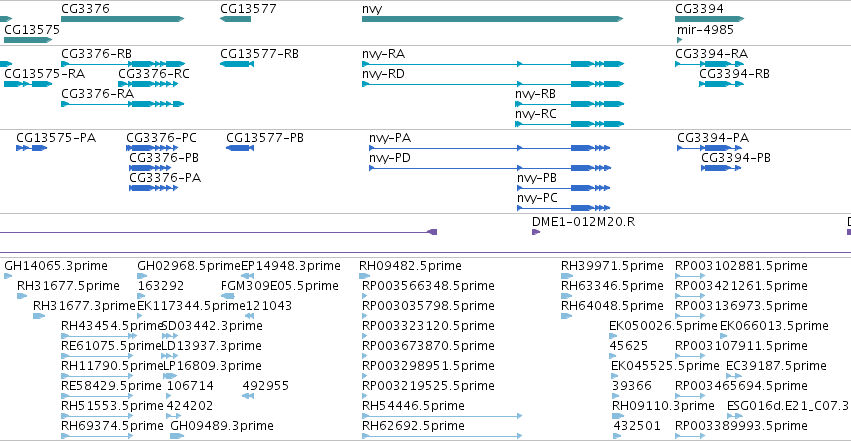Image resolution: width=851 pixels, height=441 pixels.
Task: Click transcript CG13577-RB
Action: pos(237,64)
